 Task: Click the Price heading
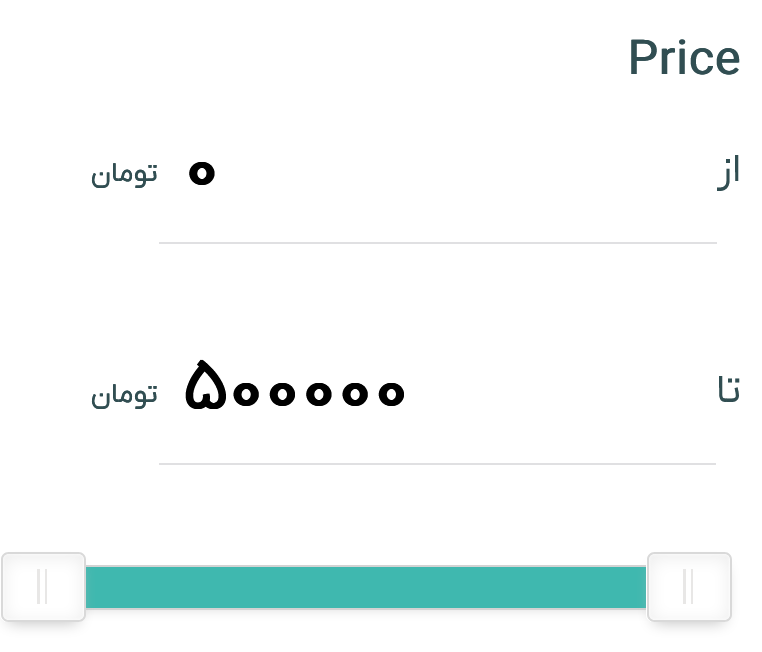(x=684, y=59)
